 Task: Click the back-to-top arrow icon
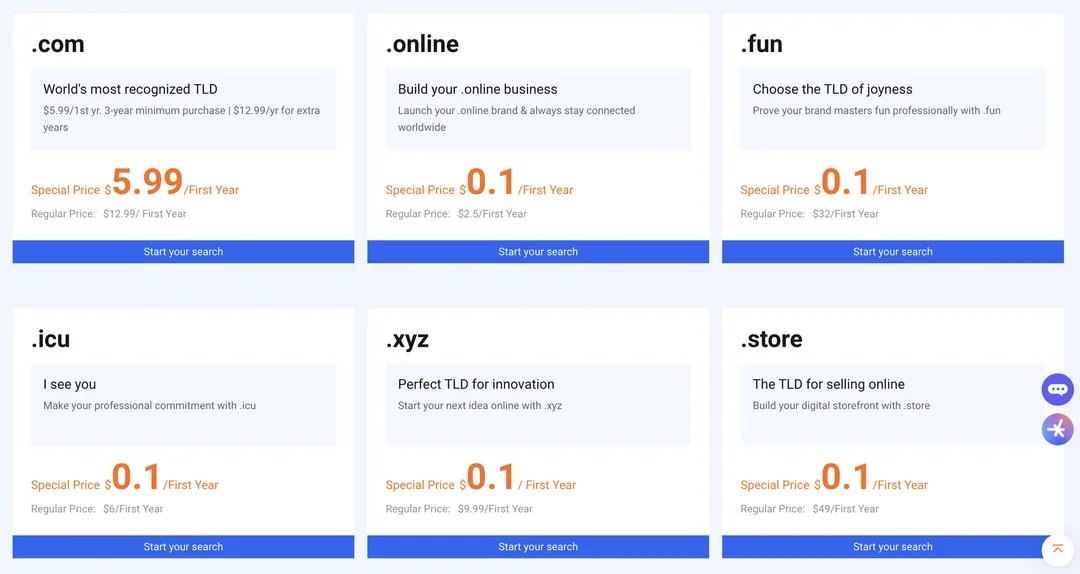click(x=1057, y=549)
